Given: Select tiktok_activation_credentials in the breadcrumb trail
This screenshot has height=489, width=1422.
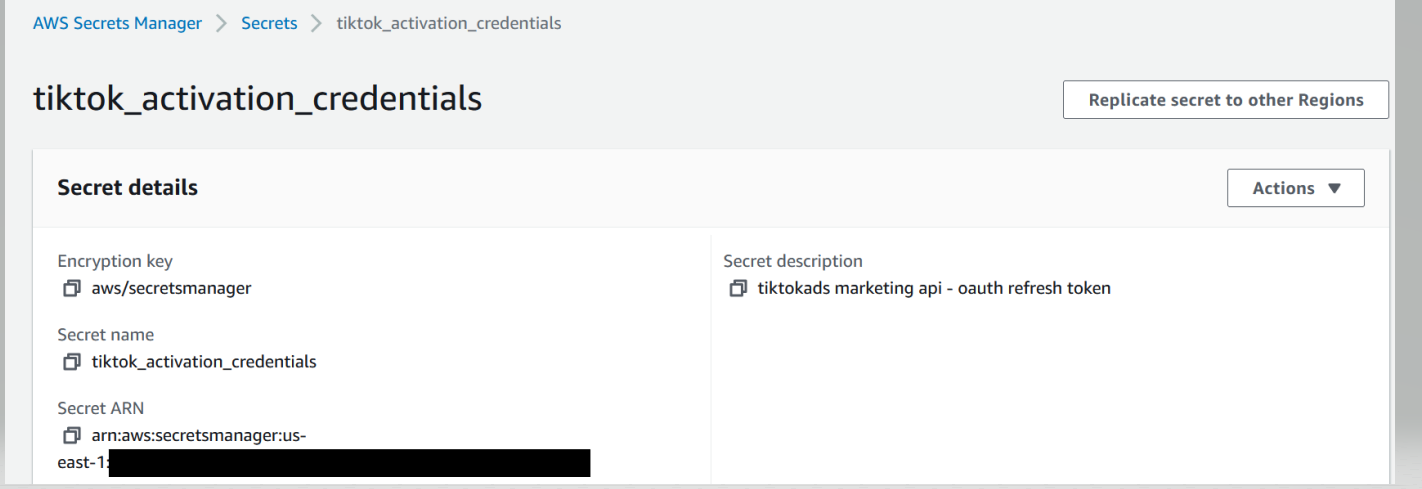Looking at the screenshot, I should pyautogui.click(x=449, y=23).
